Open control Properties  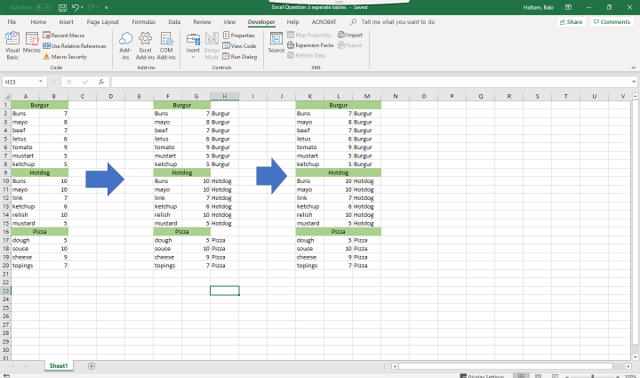pyautogui.click(x=239, y=36)
